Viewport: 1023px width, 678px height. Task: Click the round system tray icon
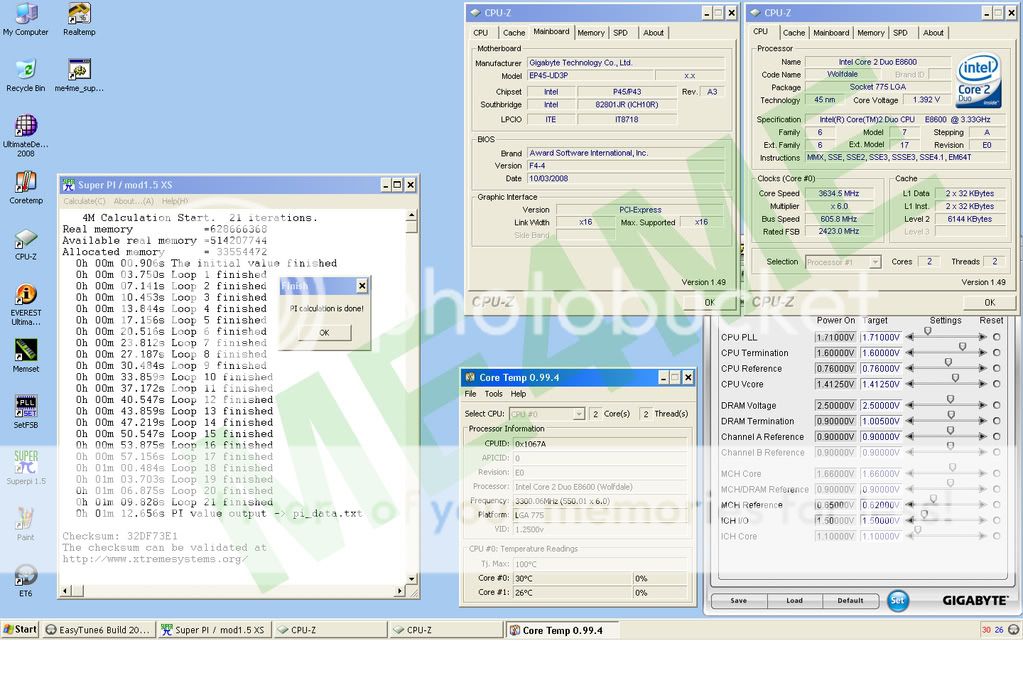1014,630
